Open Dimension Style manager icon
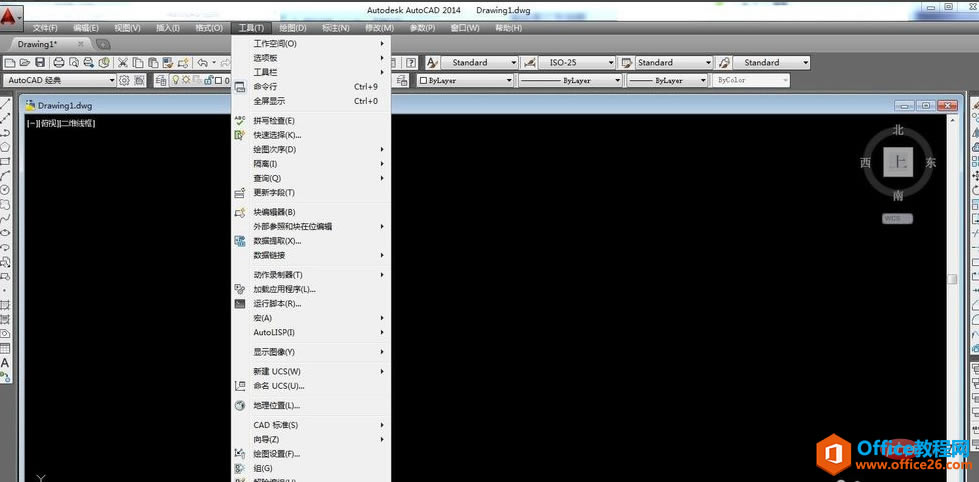The width and height of the screenshot is (979, 482). pos(529,62)
